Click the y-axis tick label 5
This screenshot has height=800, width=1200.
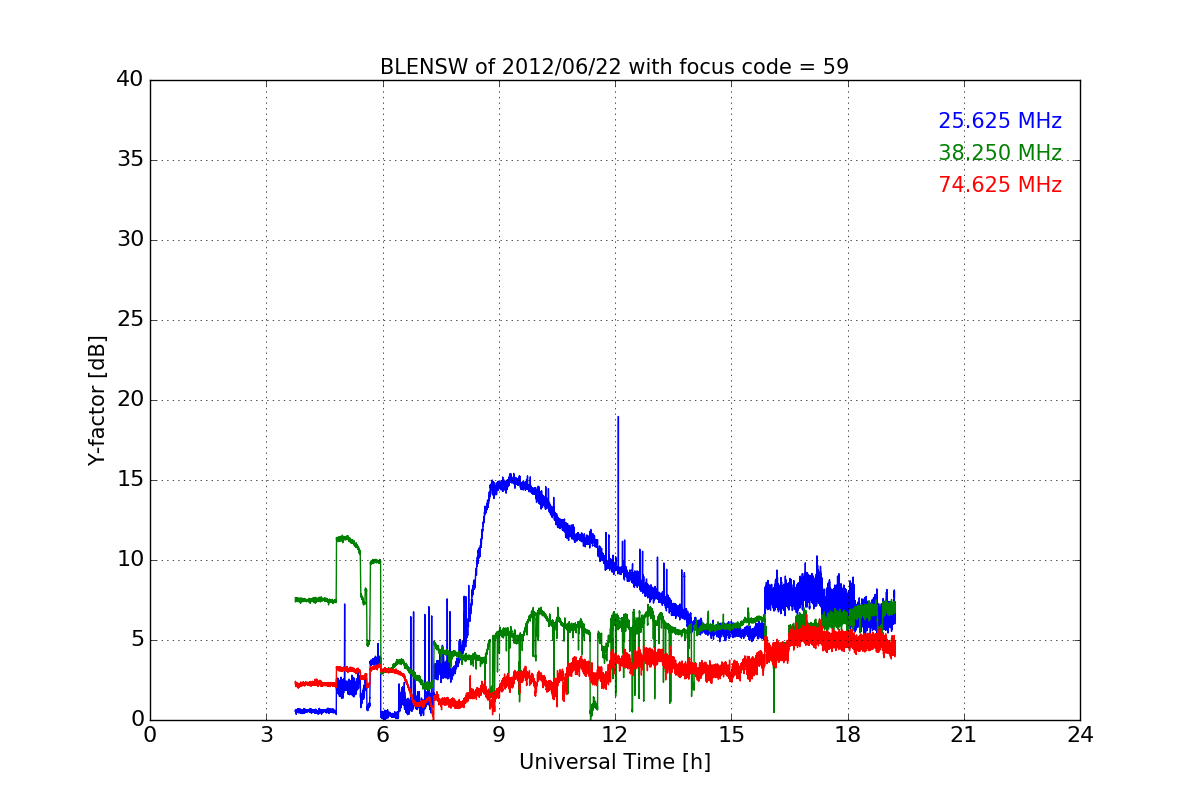point(136,640)
